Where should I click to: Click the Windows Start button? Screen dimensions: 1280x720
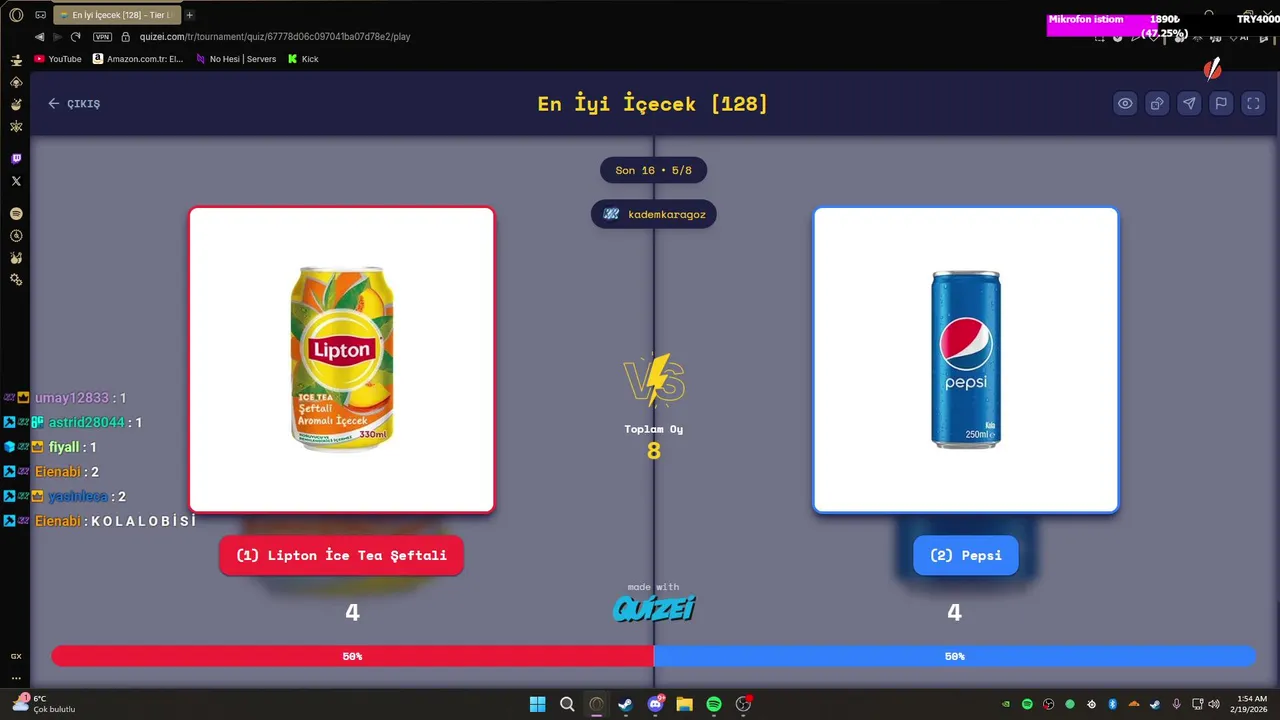[537, 704]
